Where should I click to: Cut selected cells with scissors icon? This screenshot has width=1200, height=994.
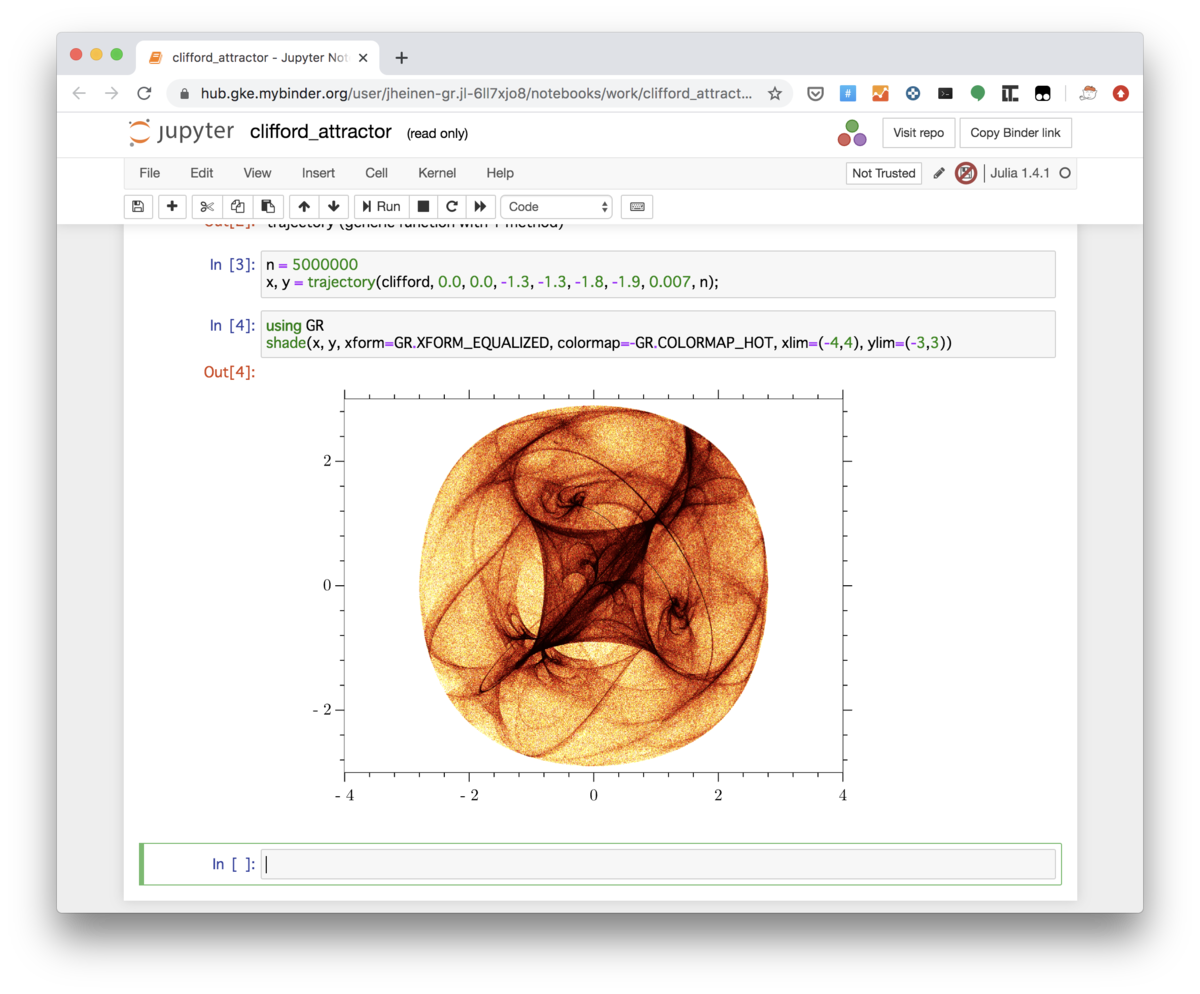[207, 207]
